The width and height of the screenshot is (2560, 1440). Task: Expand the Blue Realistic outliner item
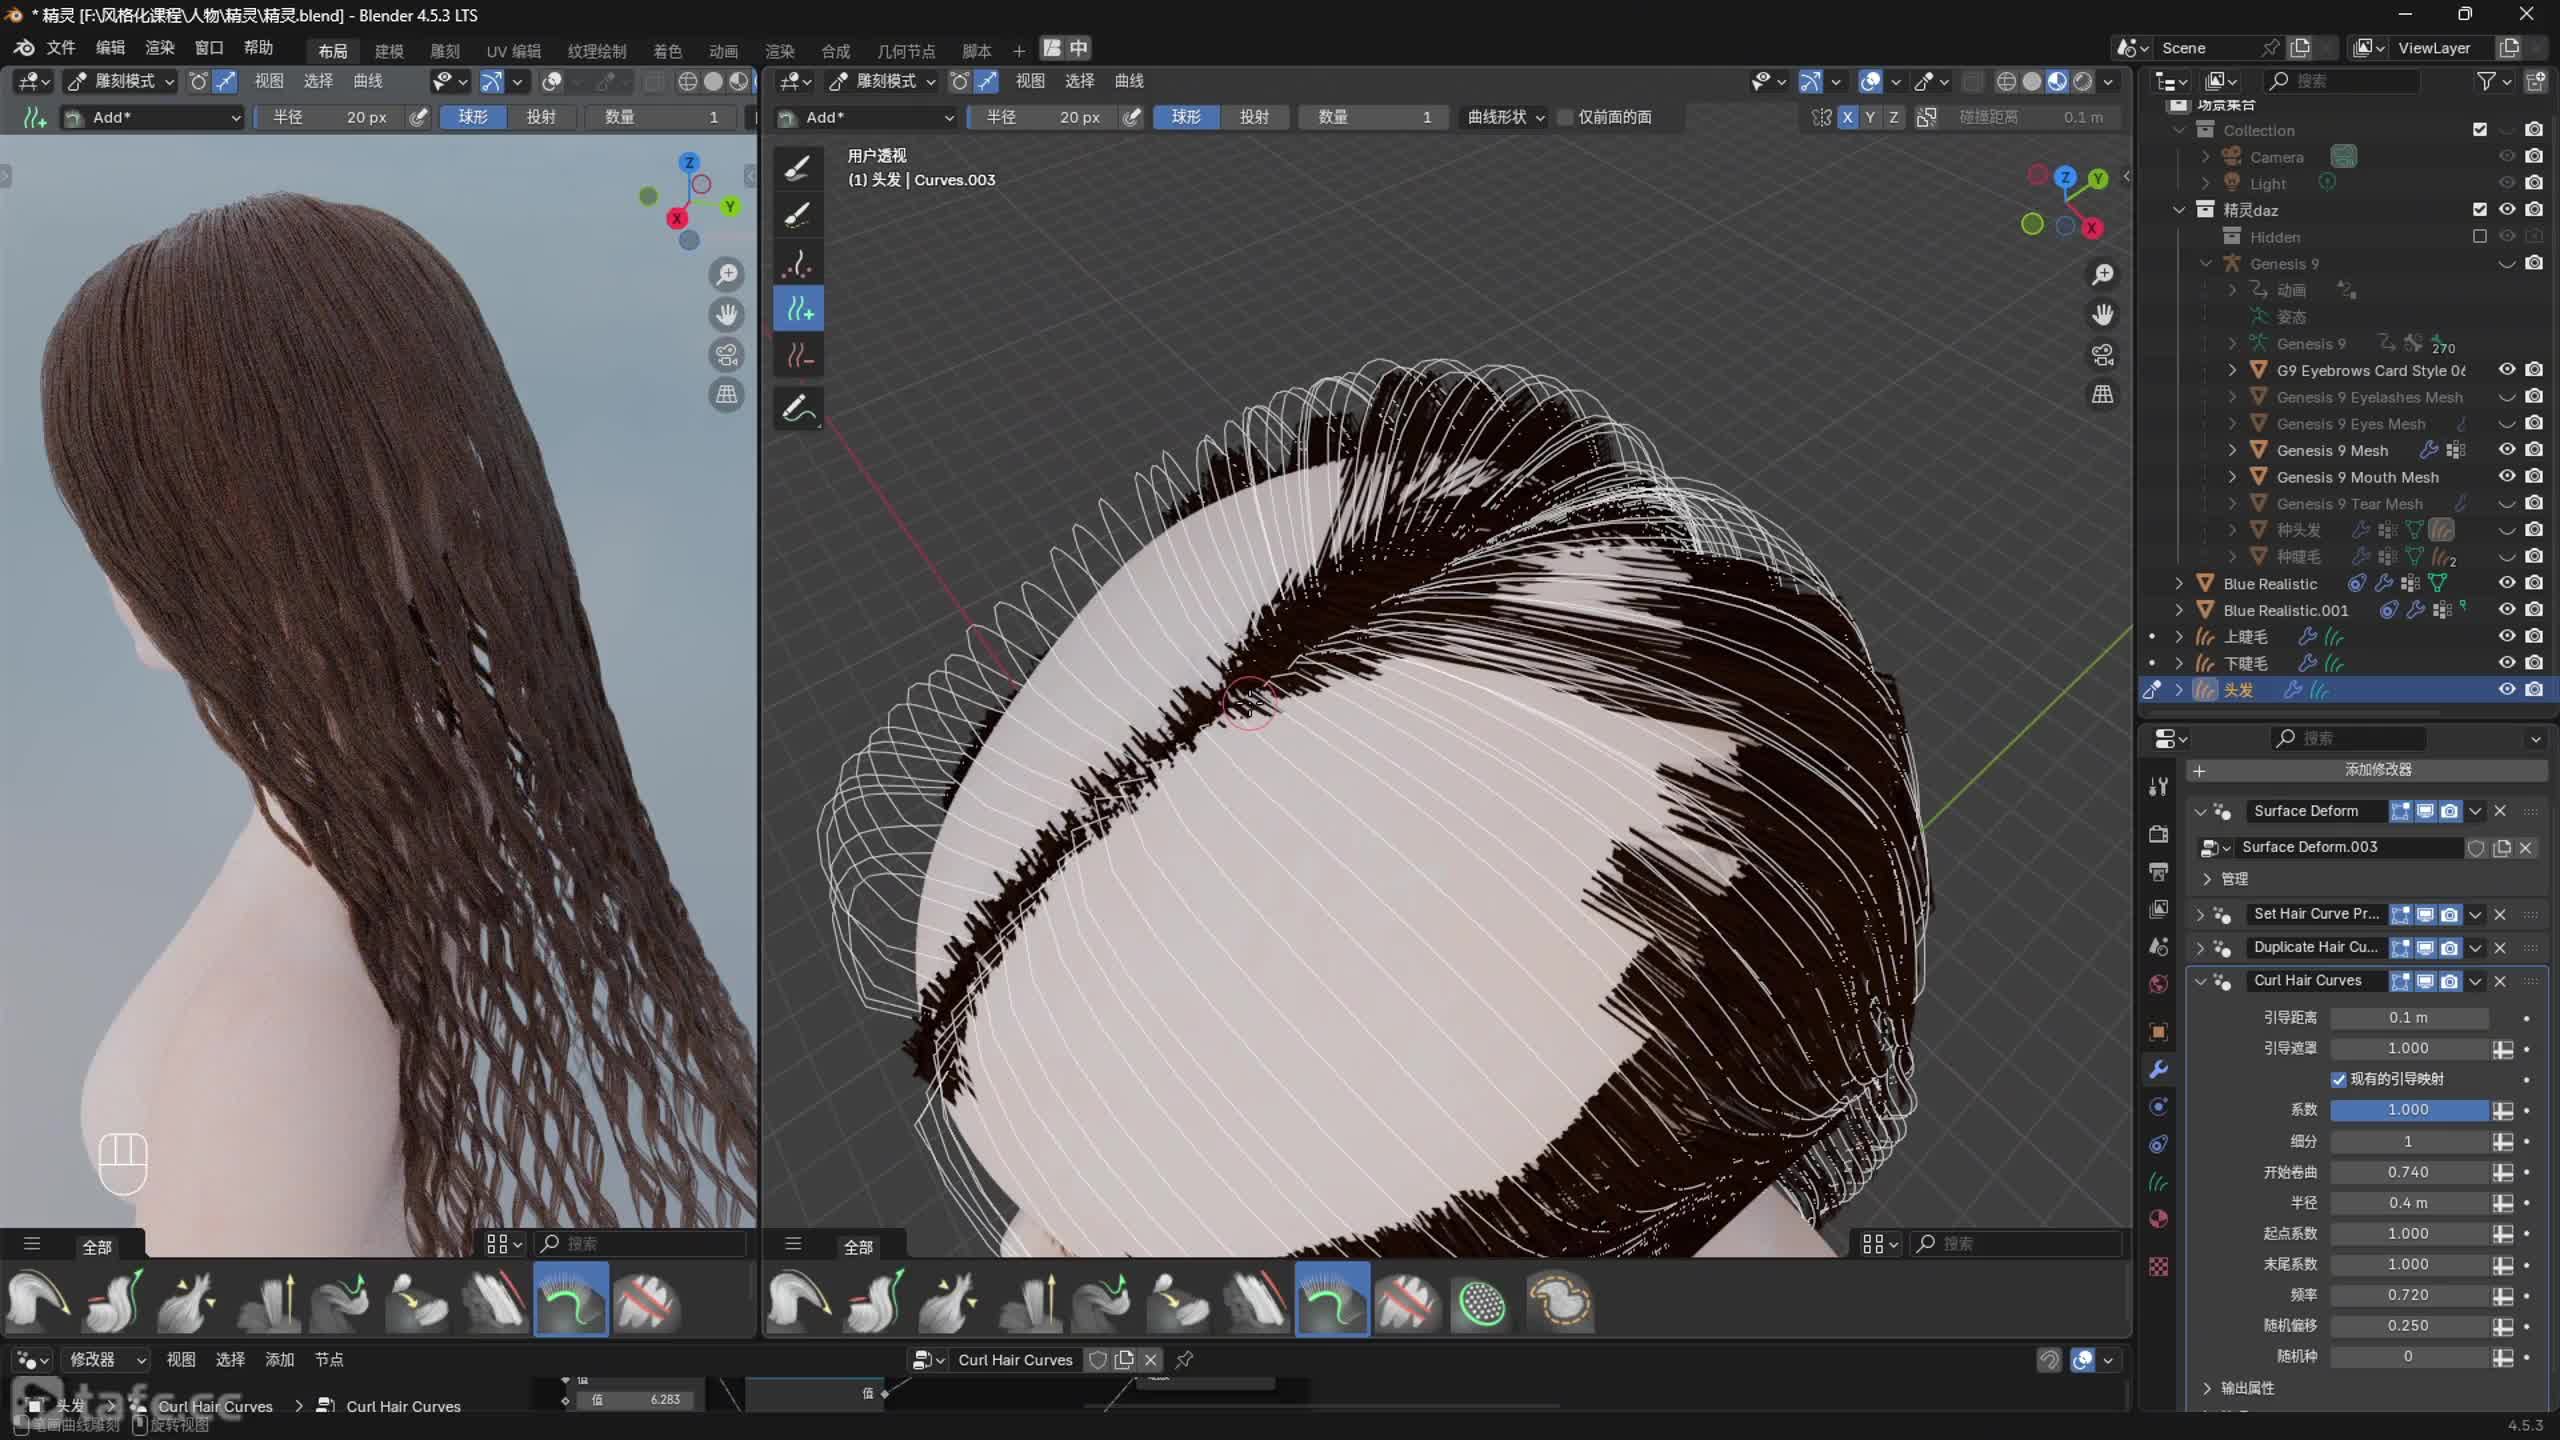pyautogui.click(x=2179, y=583)
